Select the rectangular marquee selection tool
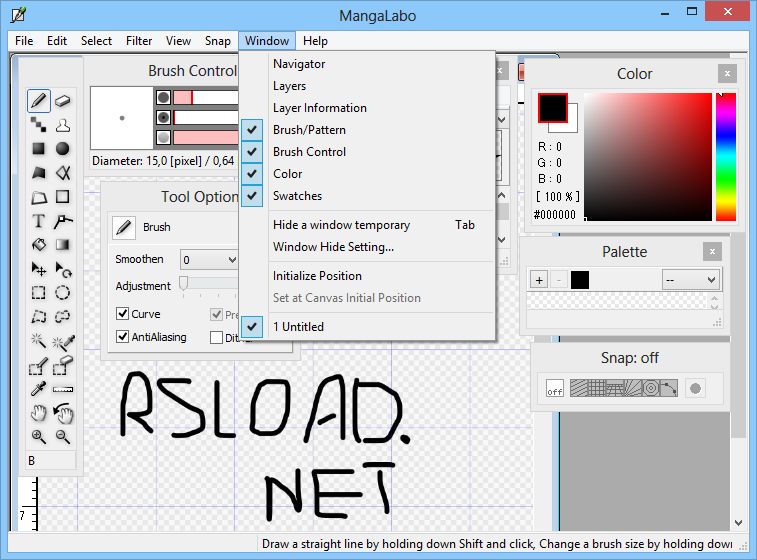Viewport: 757px width, 560px height. tap(39, 293)
